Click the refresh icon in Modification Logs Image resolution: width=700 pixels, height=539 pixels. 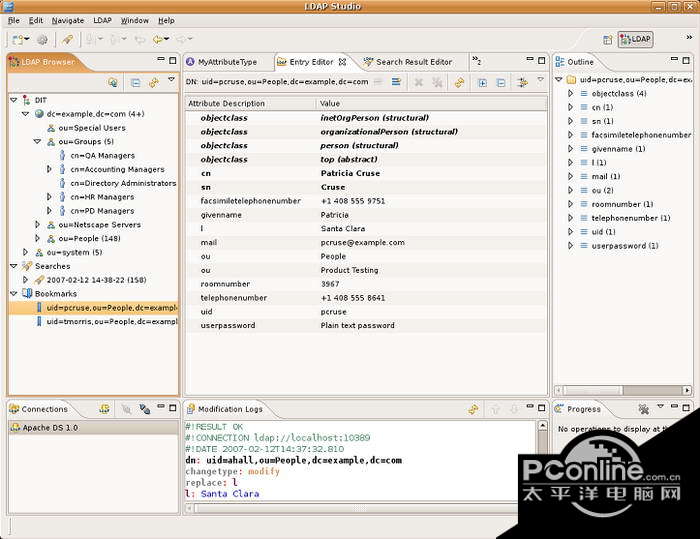click(x=473, y=409)
